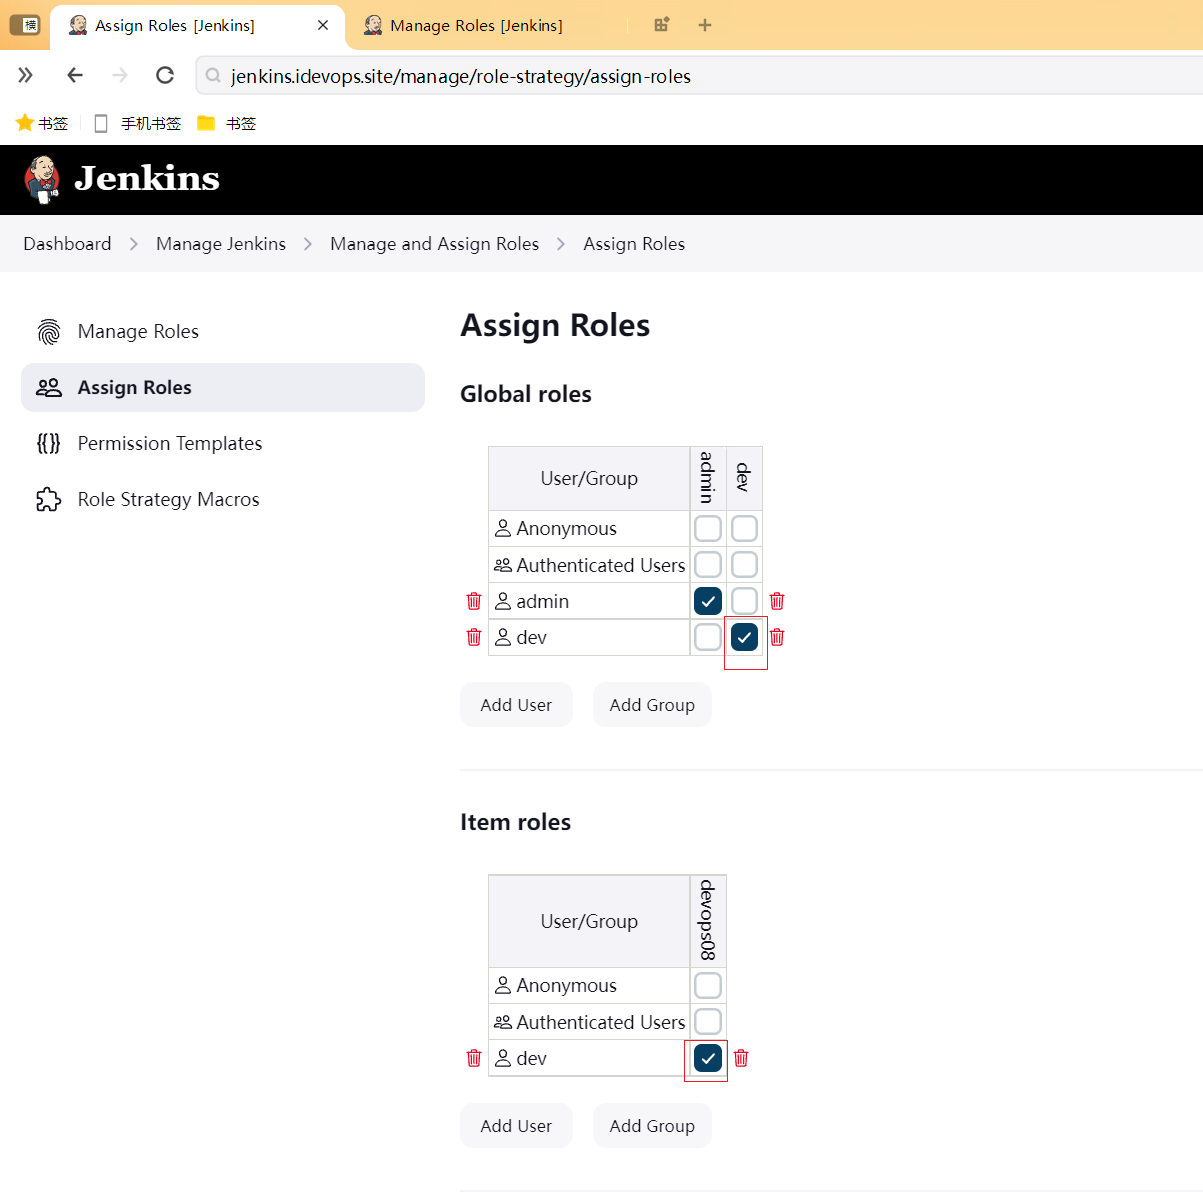
Task: Expand breadcrumb chevron after Manage Jenkins
Action: [308, 244]
